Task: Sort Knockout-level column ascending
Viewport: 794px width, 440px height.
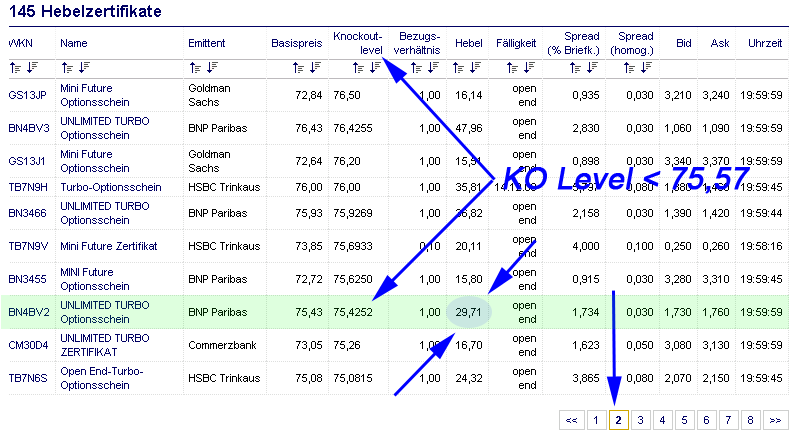Action: click(x=357, y=68)
